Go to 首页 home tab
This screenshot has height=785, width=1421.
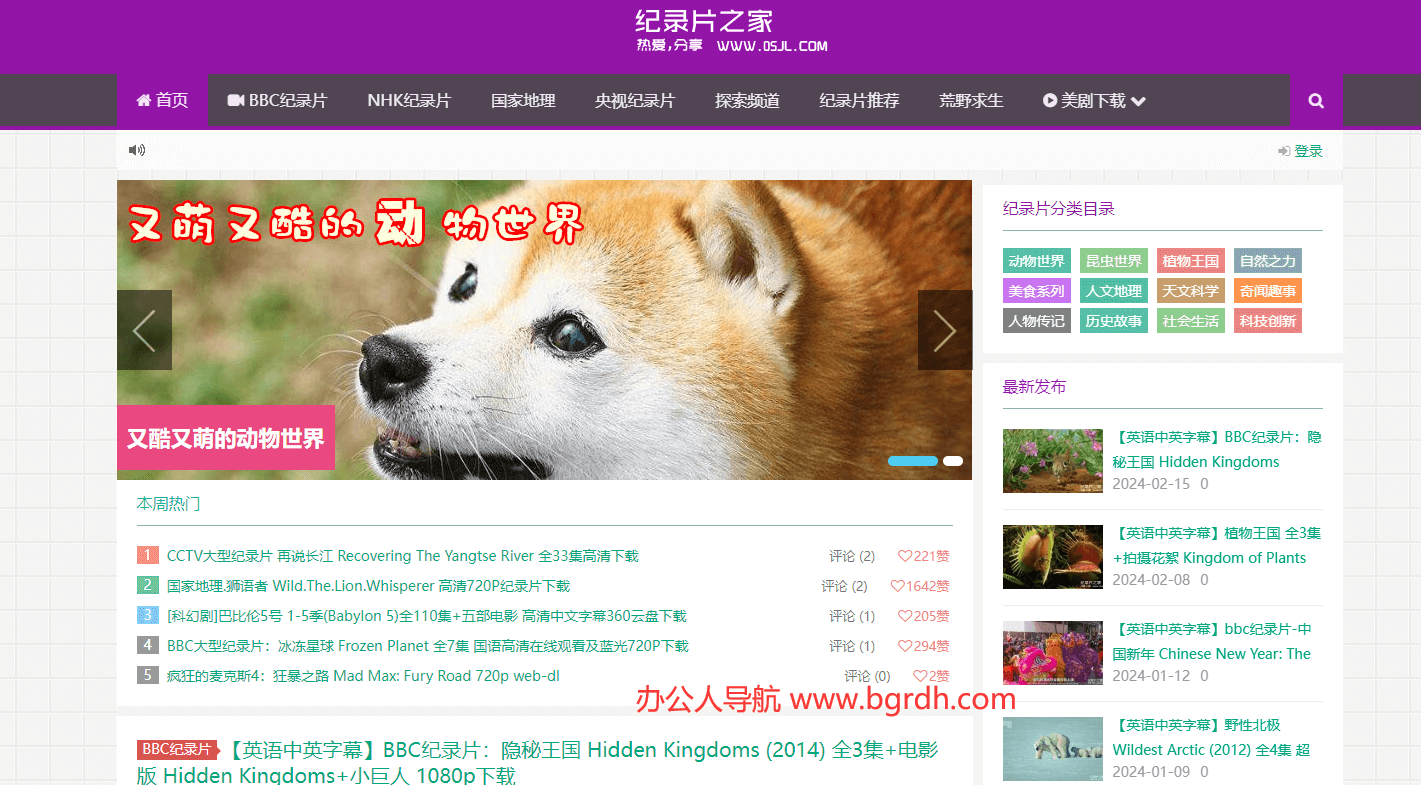click(x=162, y=100)
